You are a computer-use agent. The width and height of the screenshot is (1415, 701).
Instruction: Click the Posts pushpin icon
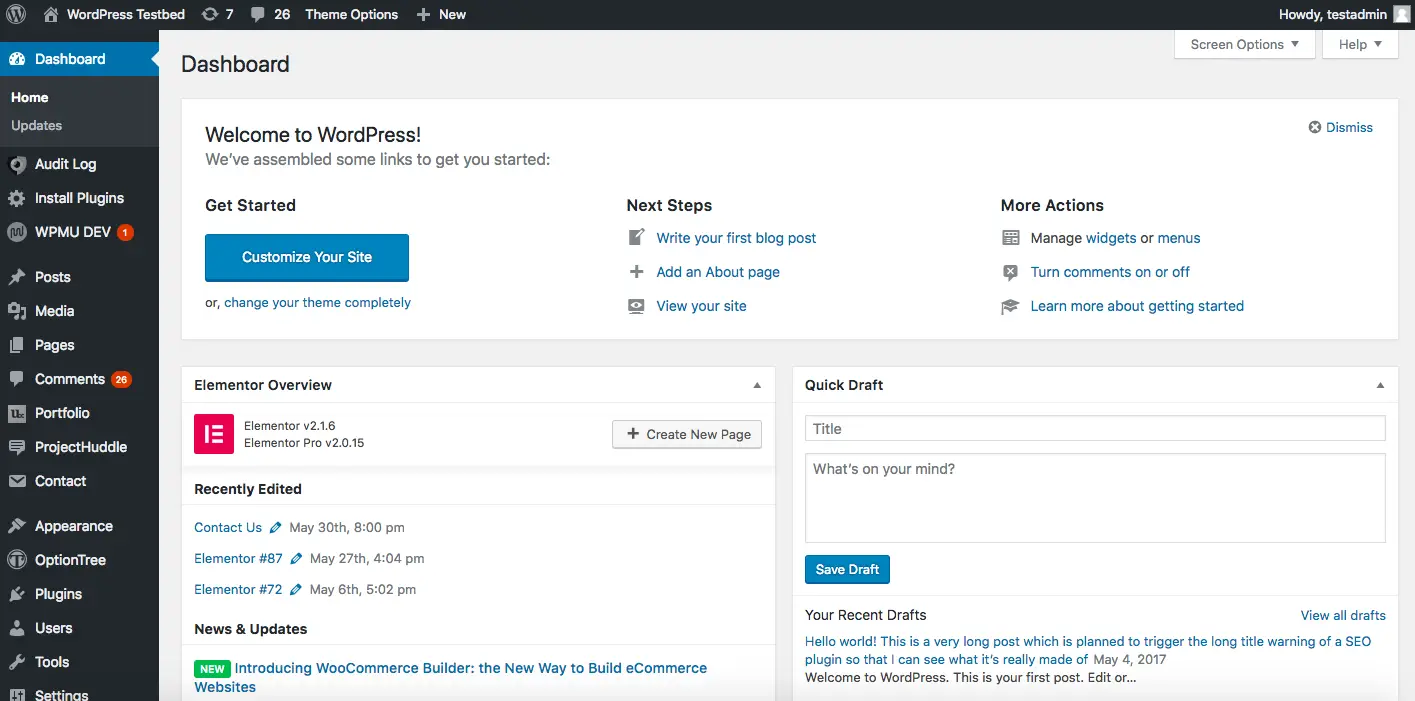tap(17, 277)
